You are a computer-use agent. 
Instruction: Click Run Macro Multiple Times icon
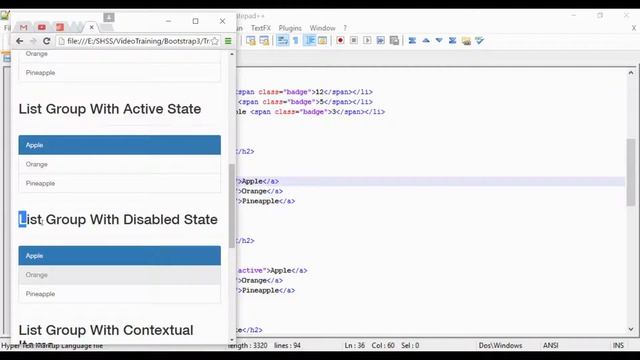[x=380, y=40]
